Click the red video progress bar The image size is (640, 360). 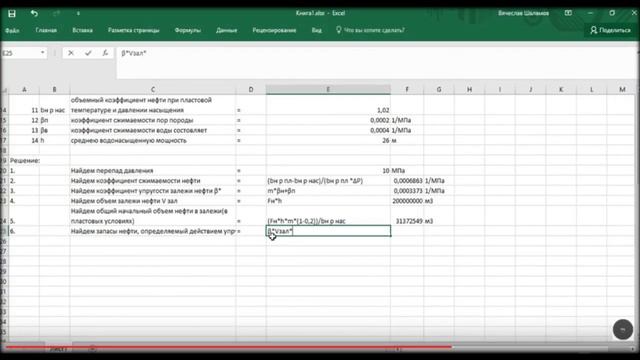(x=229, y=347)
